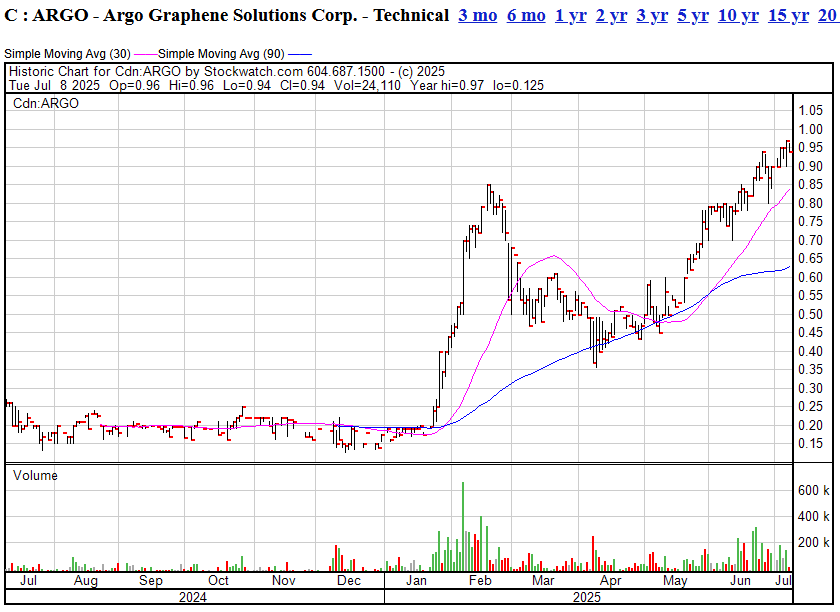Click the chart title 'Argo Graphene Solutions Corp.'
Screen dimensions: 840x612
point(230,16)
